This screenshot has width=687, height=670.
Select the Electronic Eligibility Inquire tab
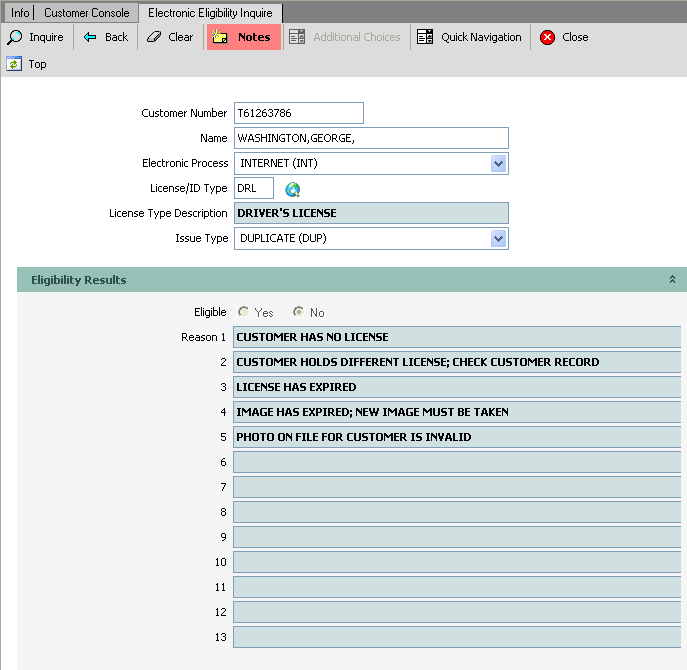(x=210, y=13)
